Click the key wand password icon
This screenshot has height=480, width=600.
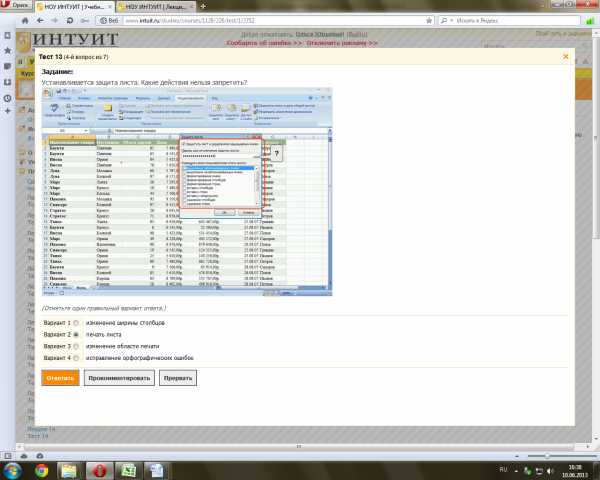coord(85,21)
